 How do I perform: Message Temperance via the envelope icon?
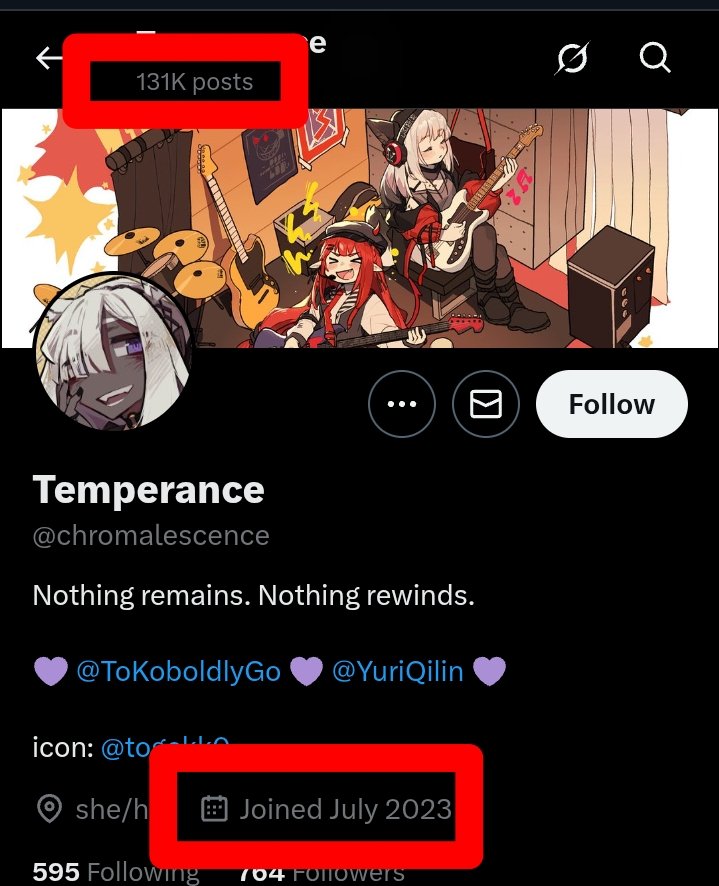(486, 404)
